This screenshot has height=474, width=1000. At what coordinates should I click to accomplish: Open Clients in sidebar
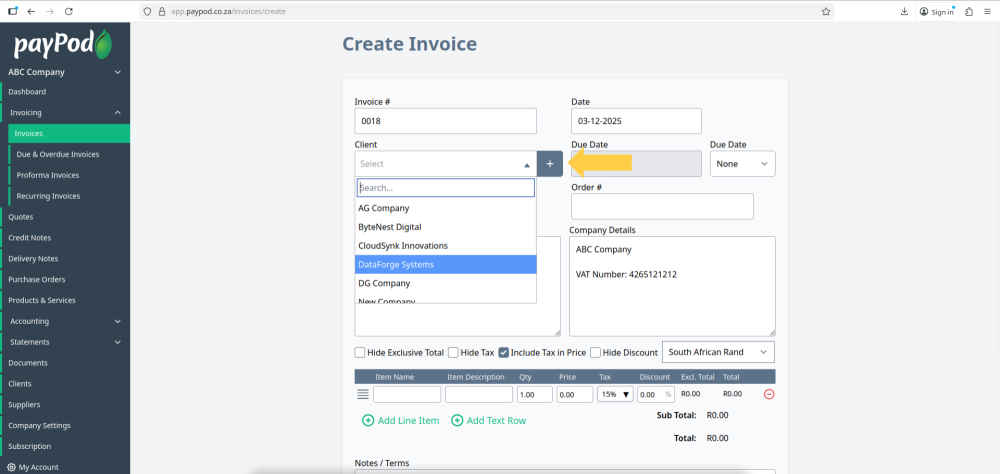pos(65,383)
